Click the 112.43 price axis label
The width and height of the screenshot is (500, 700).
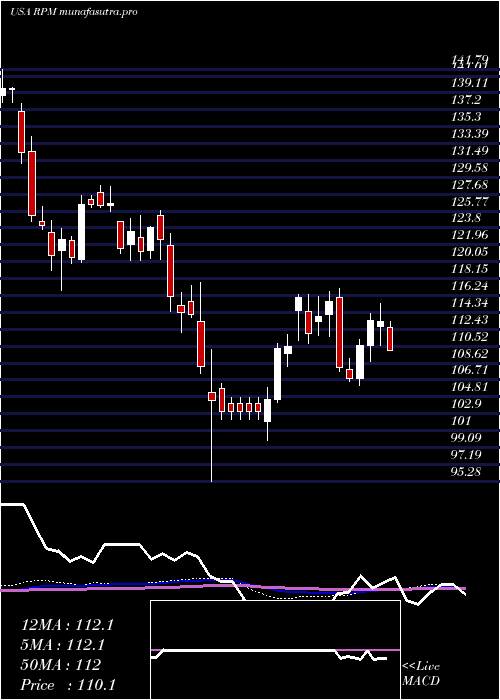click(x=470, y=320)
